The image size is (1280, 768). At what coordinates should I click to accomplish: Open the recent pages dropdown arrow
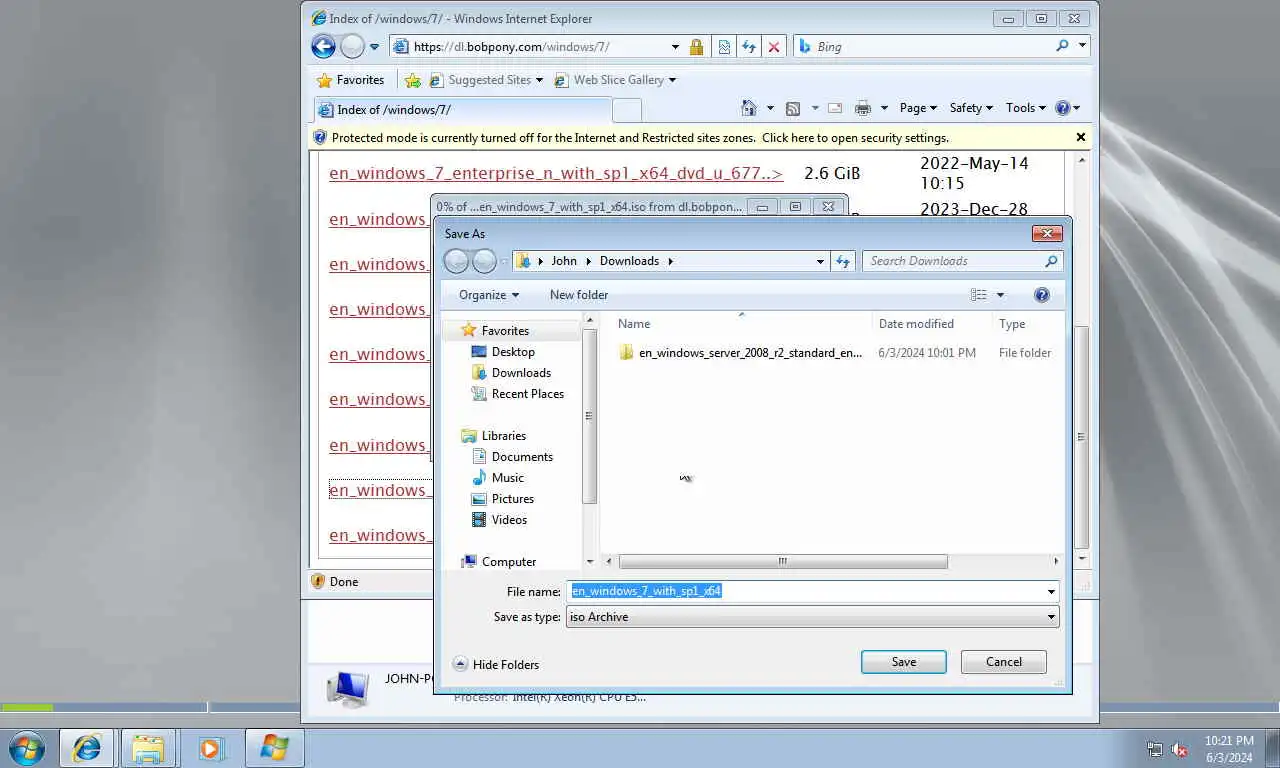(x=374, y=47)
